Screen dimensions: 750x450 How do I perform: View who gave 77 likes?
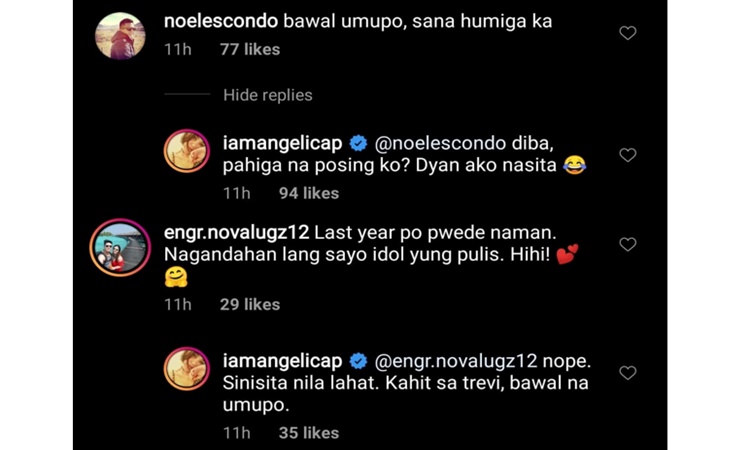click(x=250, y=49)
